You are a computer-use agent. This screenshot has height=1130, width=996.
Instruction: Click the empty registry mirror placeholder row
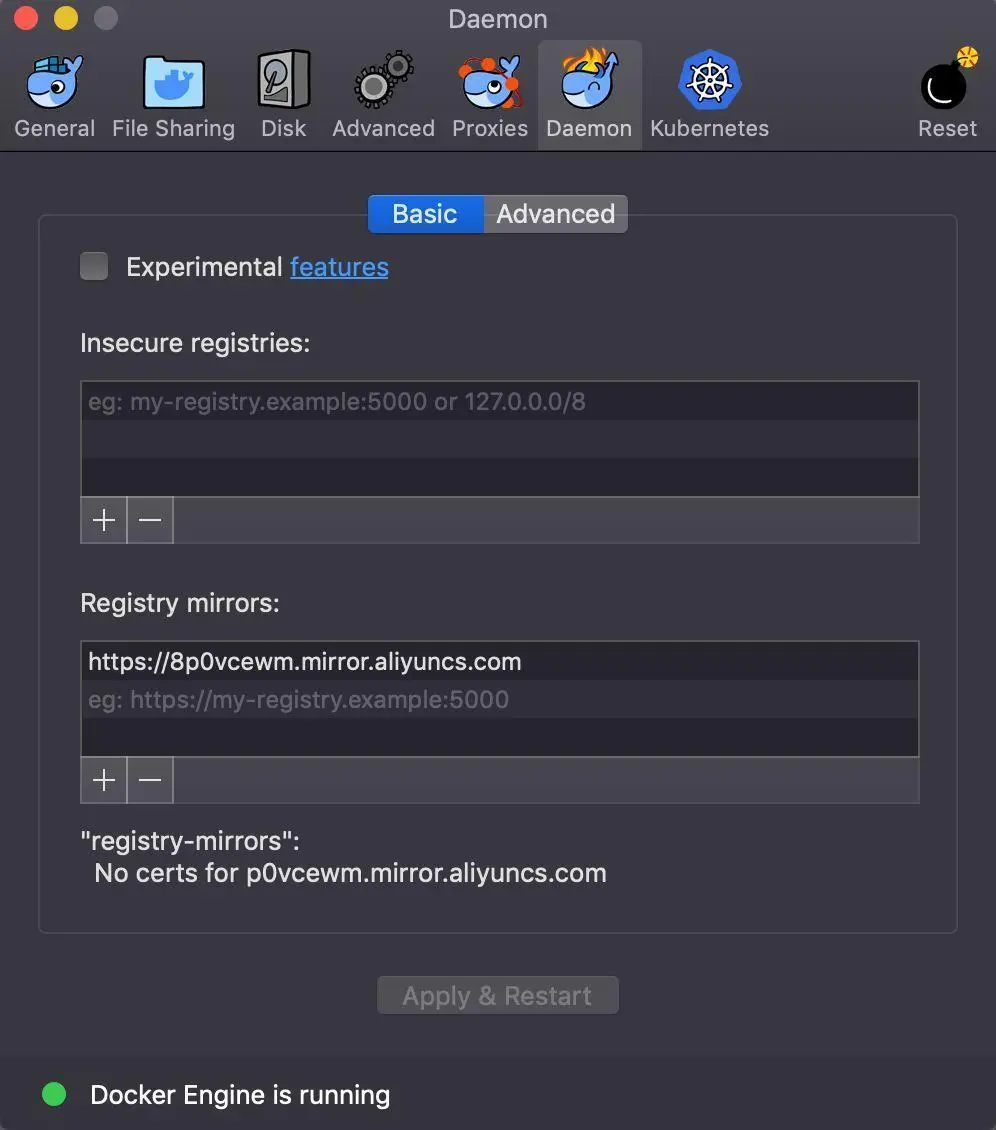pyautogui.click(x=499, y=700)
